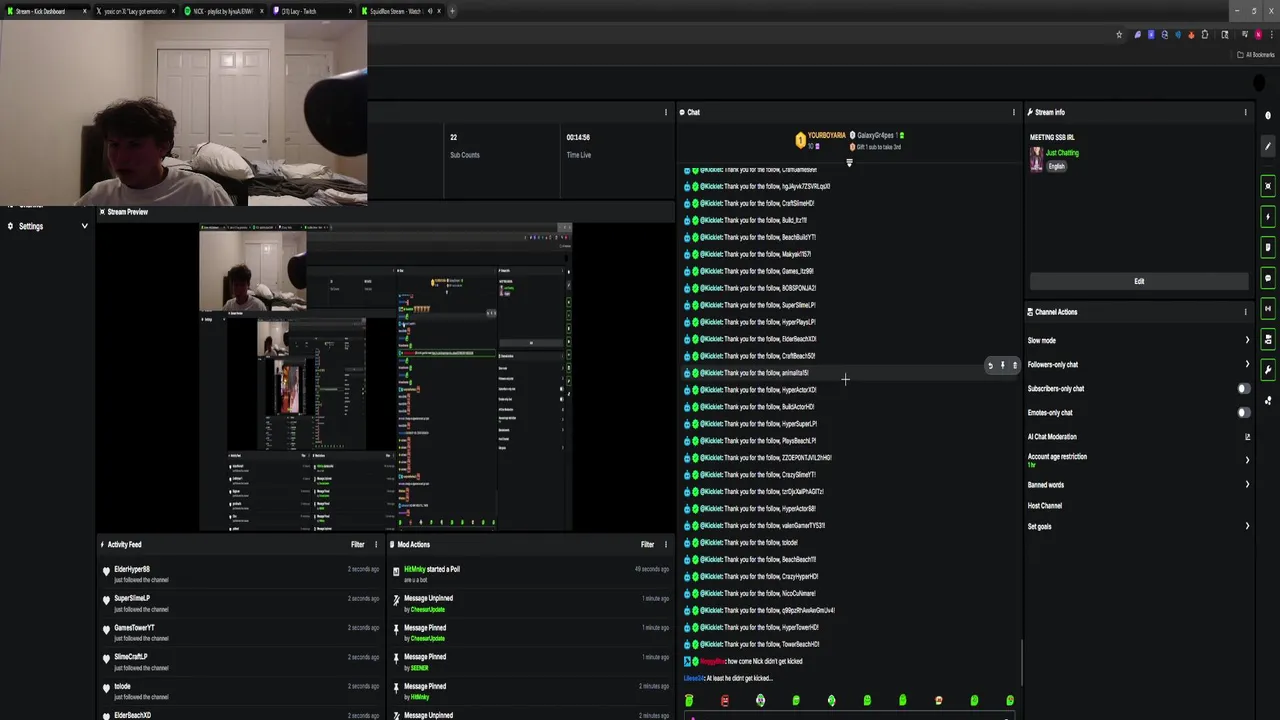
Task: Click the SEENER moderator name
Action: tap(418, 668)
